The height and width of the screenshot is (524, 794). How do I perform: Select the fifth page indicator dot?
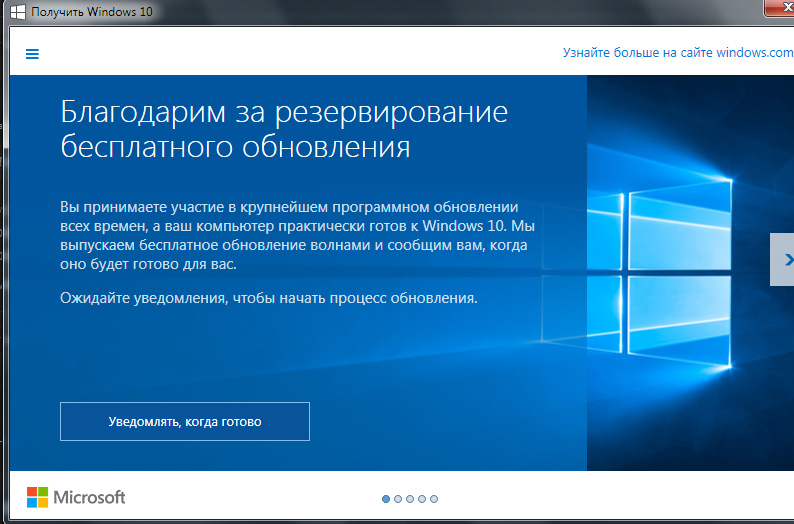coord(434,499)
